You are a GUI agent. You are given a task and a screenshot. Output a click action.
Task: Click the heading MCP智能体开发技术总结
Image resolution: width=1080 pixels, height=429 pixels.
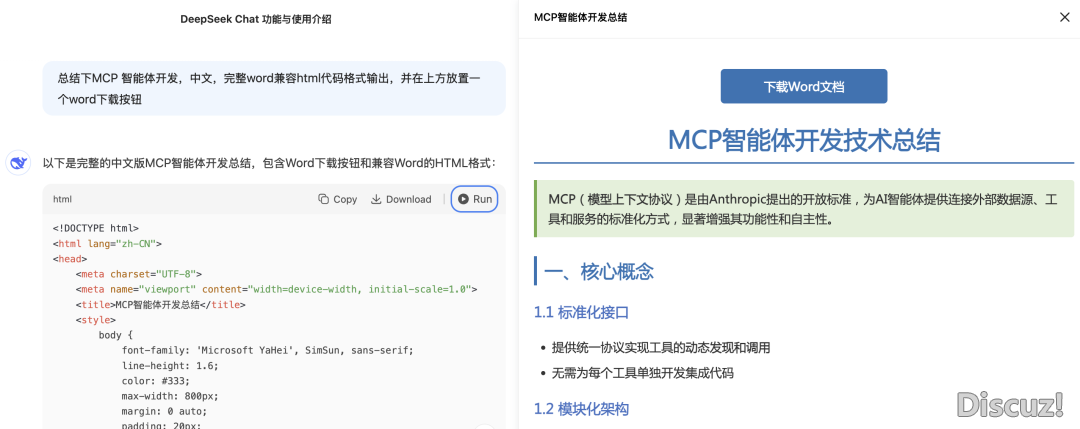point(804,140)
